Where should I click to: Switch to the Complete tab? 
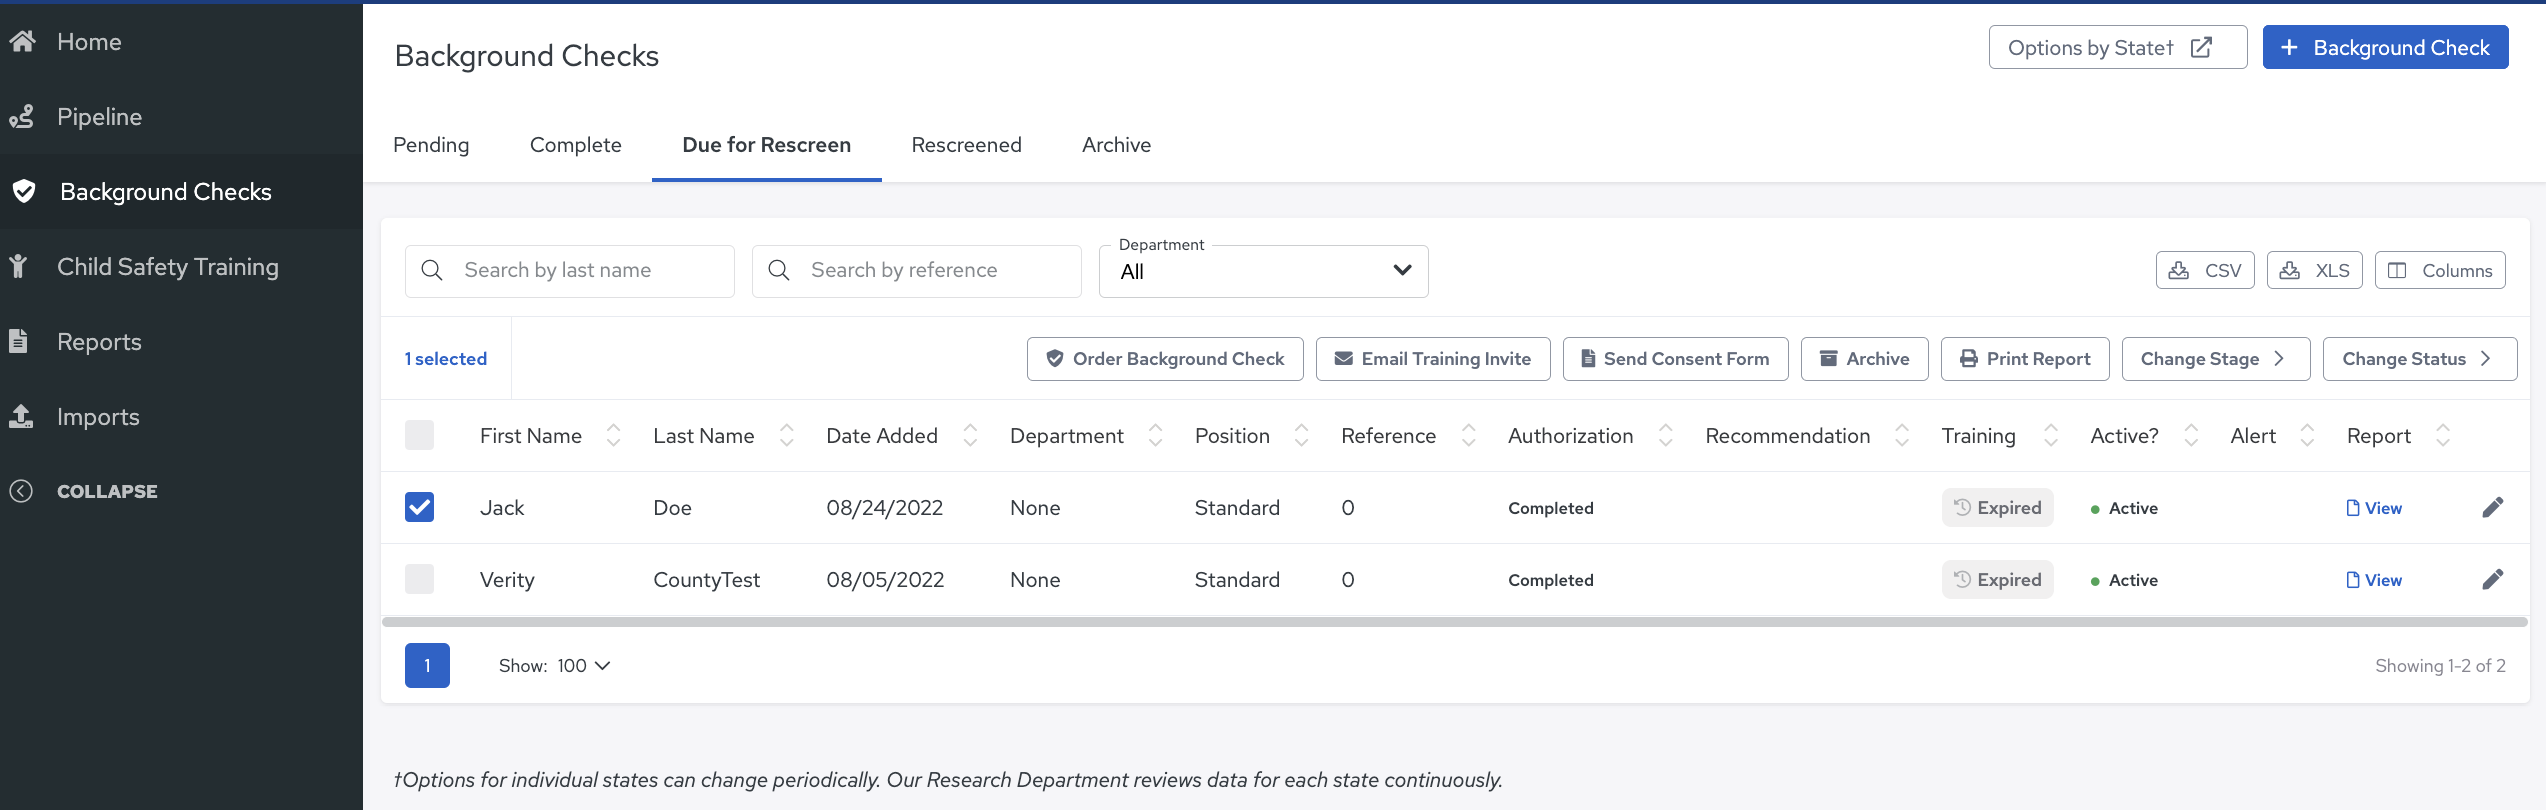pyautogui.click(x=576, y=145)
